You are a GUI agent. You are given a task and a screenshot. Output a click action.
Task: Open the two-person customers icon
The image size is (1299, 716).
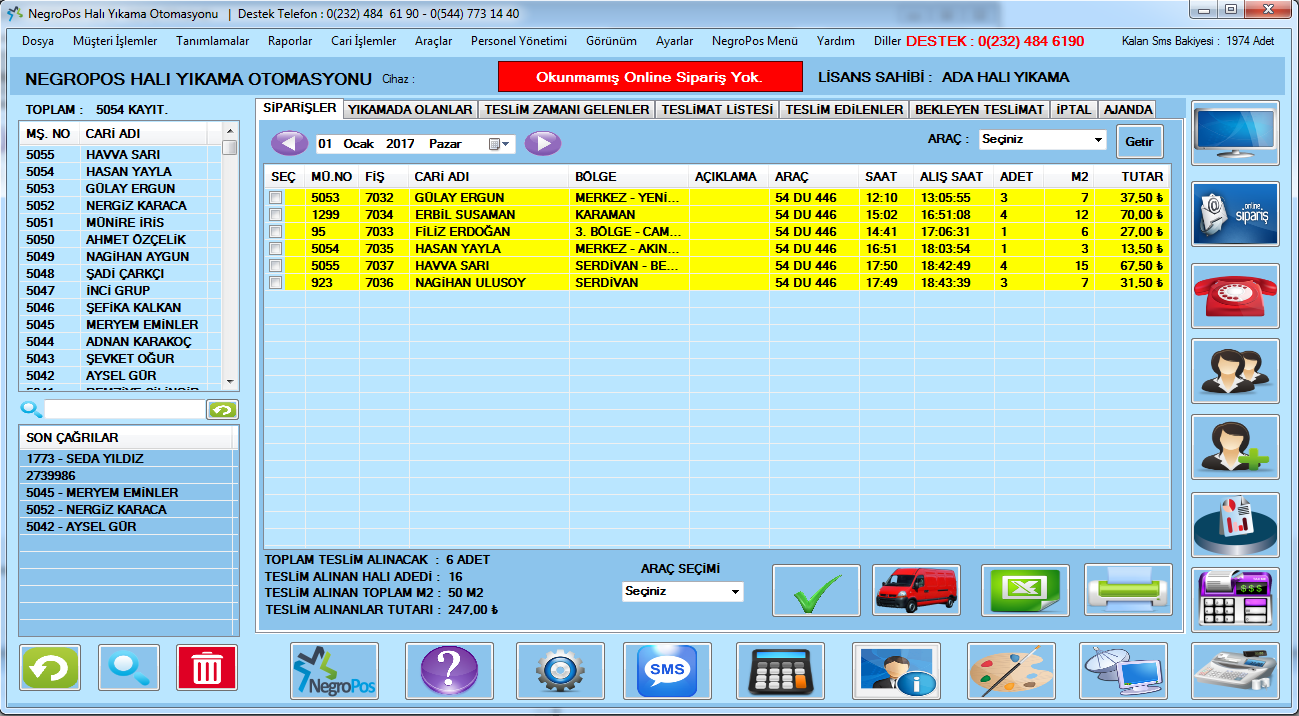1235,371
